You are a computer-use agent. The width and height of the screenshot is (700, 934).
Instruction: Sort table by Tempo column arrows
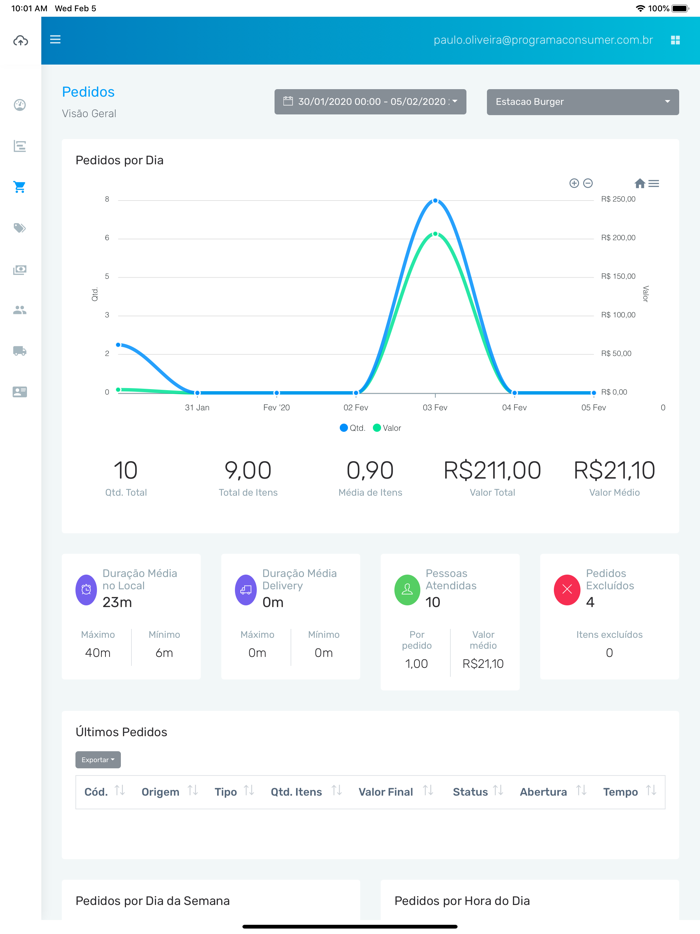pyautogui.click(x=651, y=790)
